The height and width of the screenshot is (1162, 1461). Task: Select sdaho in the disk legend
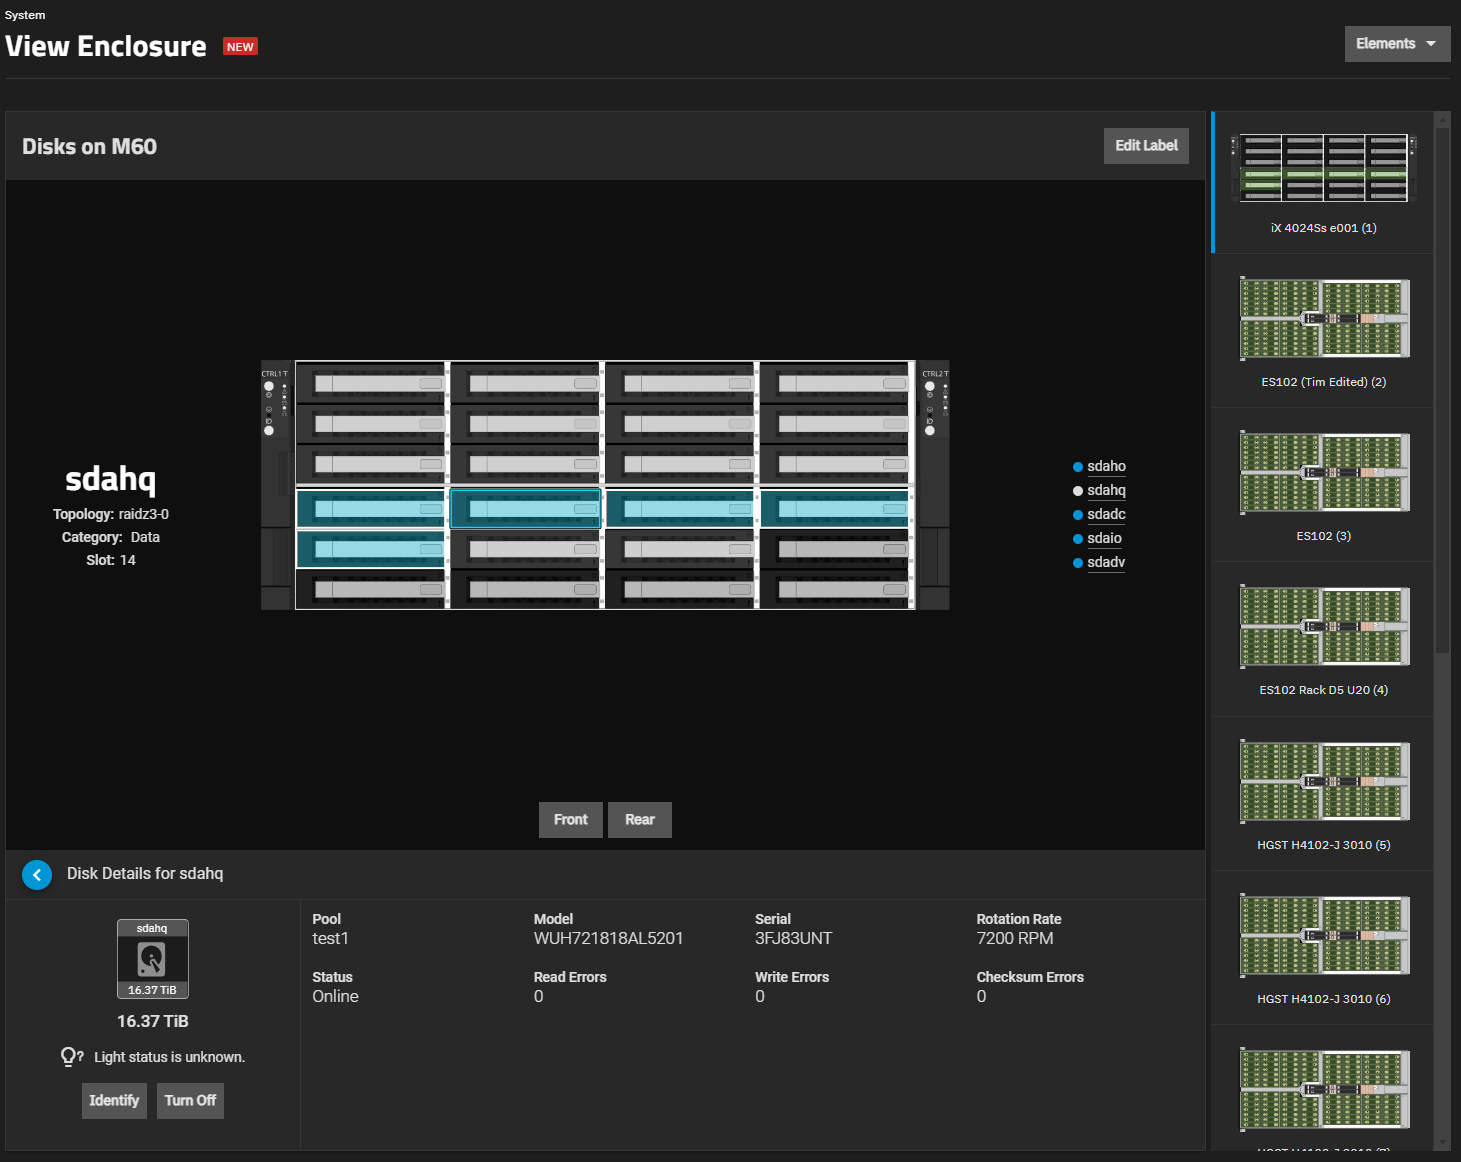pos(1106,467)
